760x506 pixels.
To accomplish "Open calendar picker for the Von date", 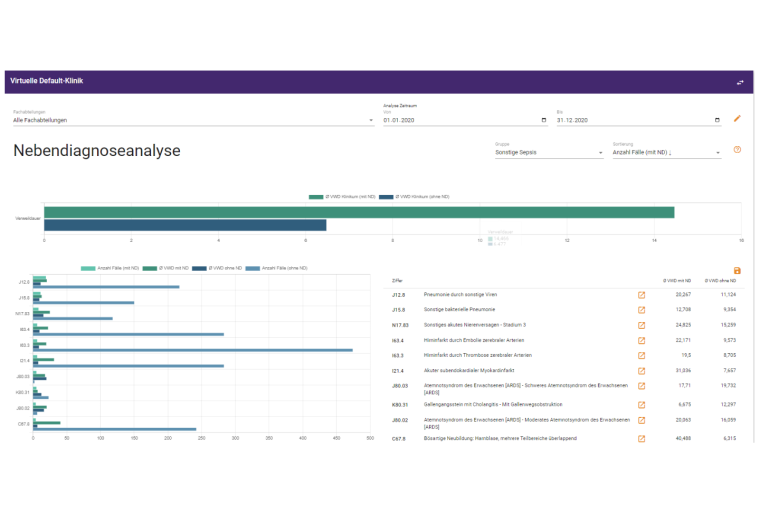I will coord(543,120).
